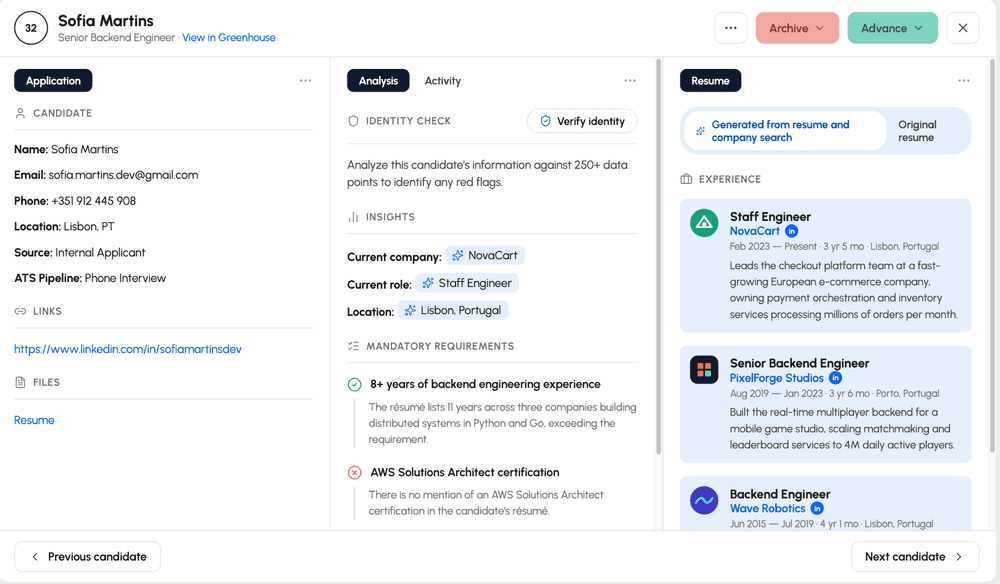Click the Staff Engineer current role chip

(x=467, y=283)
